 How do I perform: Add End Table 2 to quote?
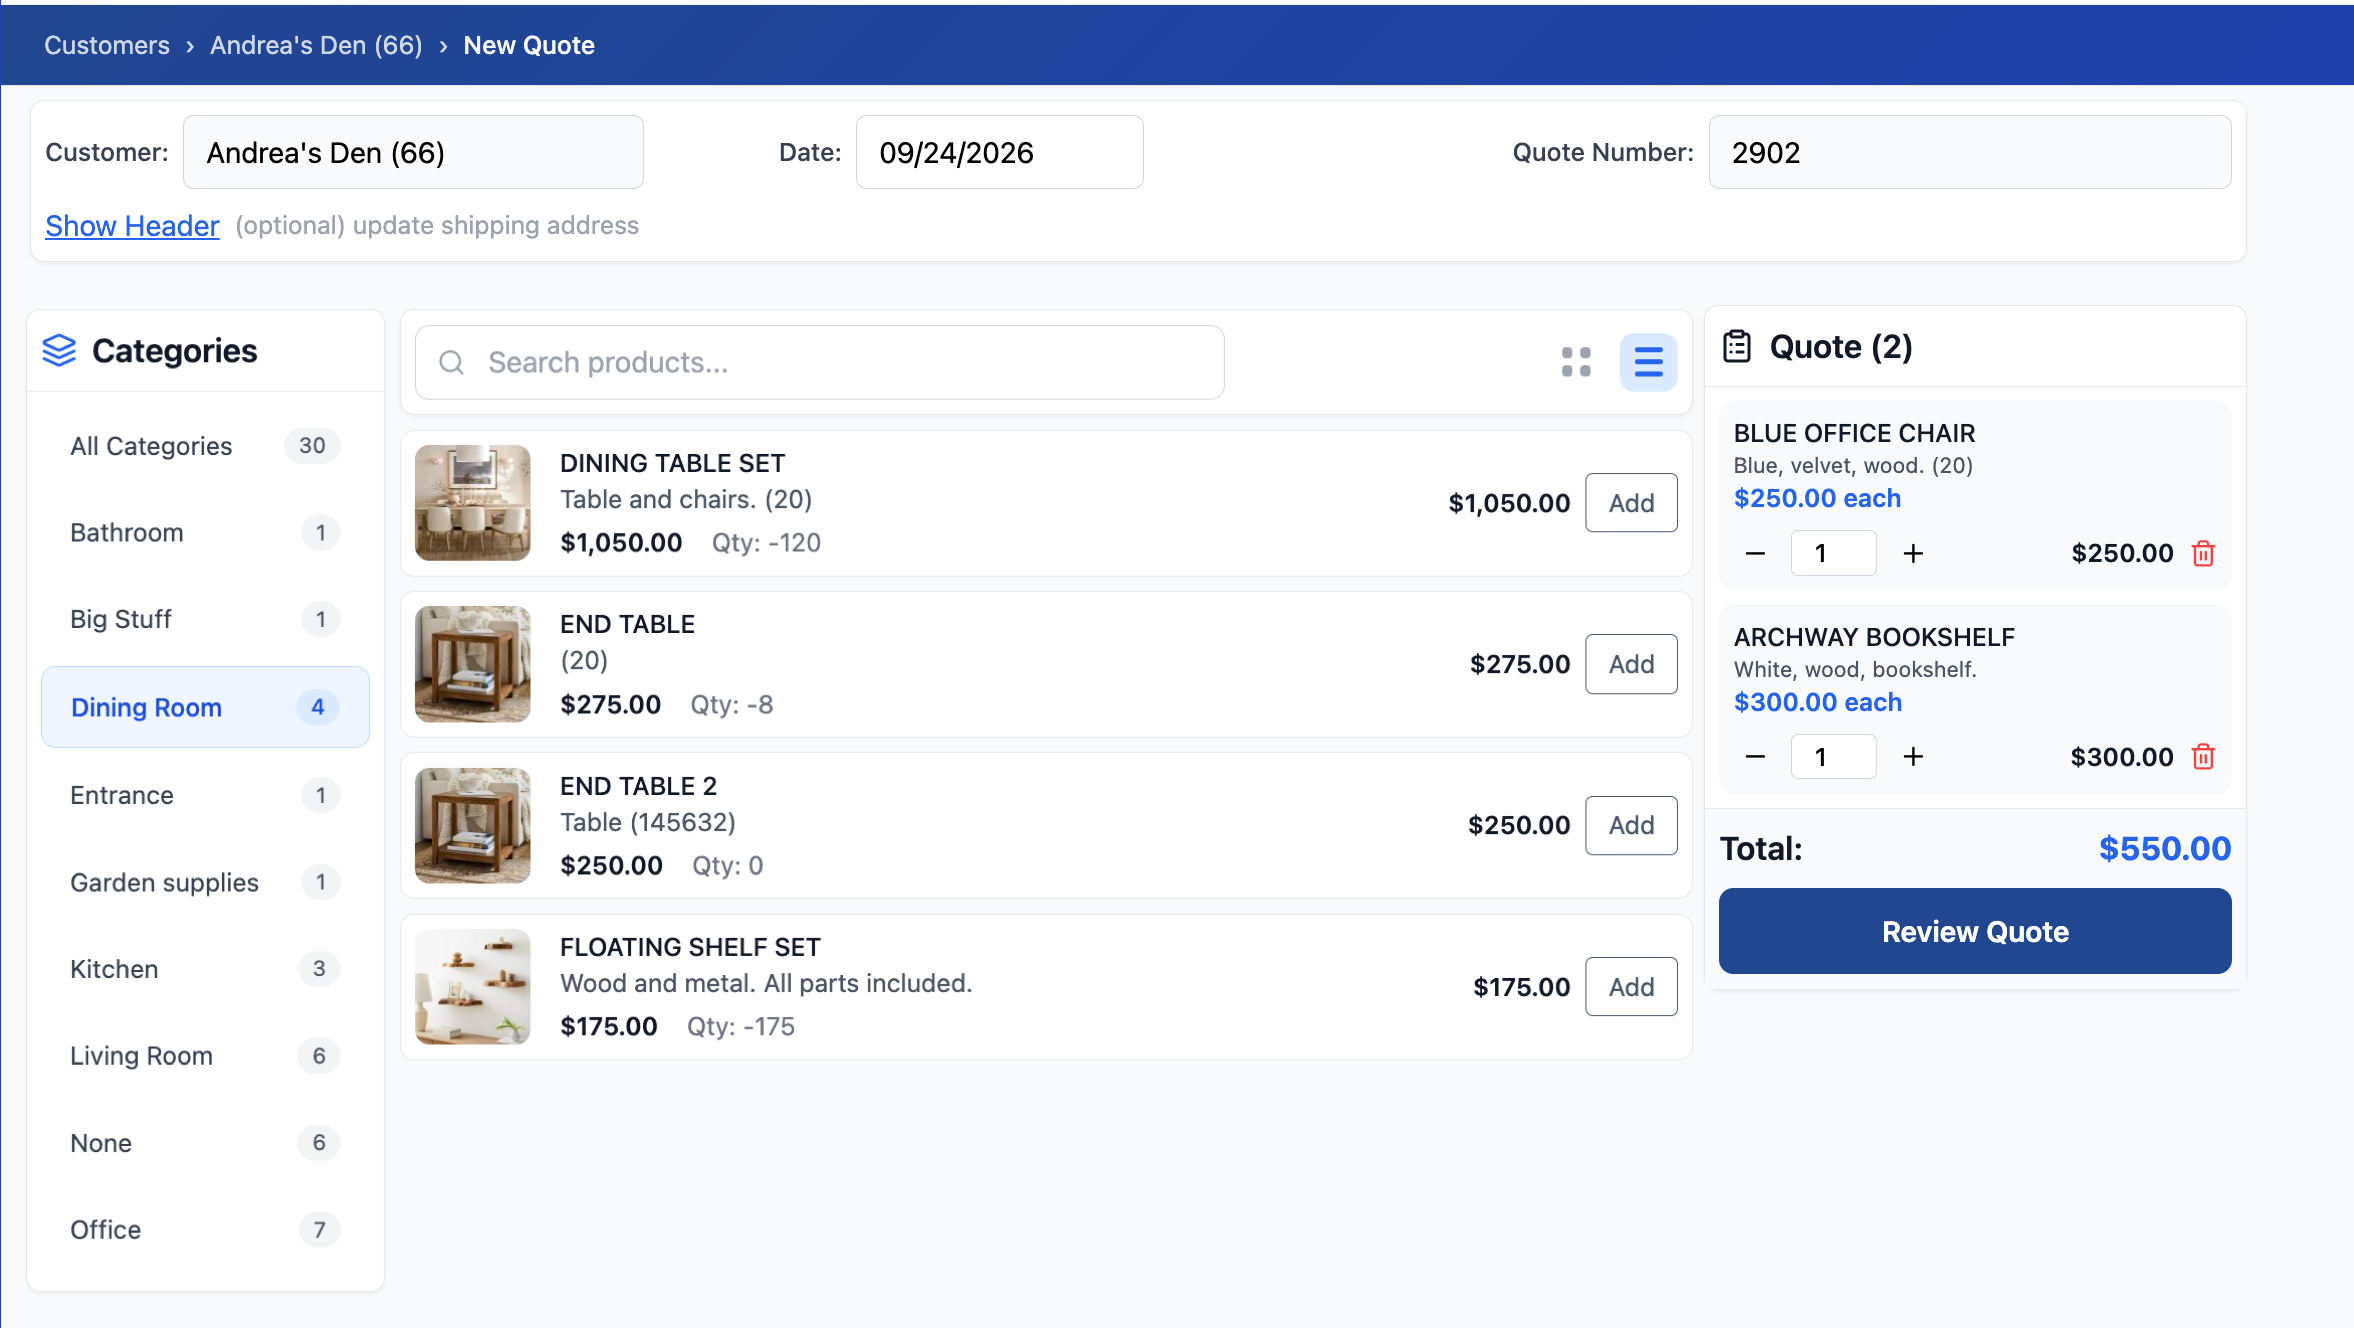click(x=1631, y=825)
